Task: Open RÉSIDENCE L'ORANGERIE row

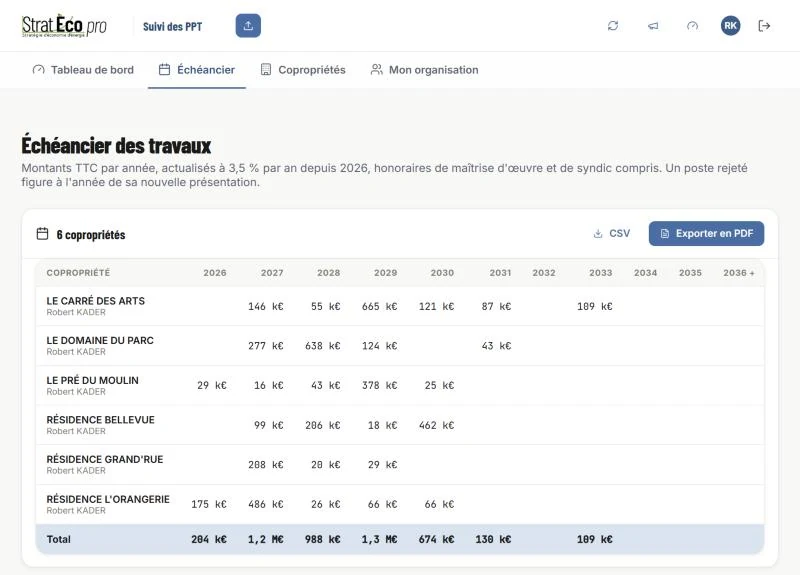Action: [399, 504]
